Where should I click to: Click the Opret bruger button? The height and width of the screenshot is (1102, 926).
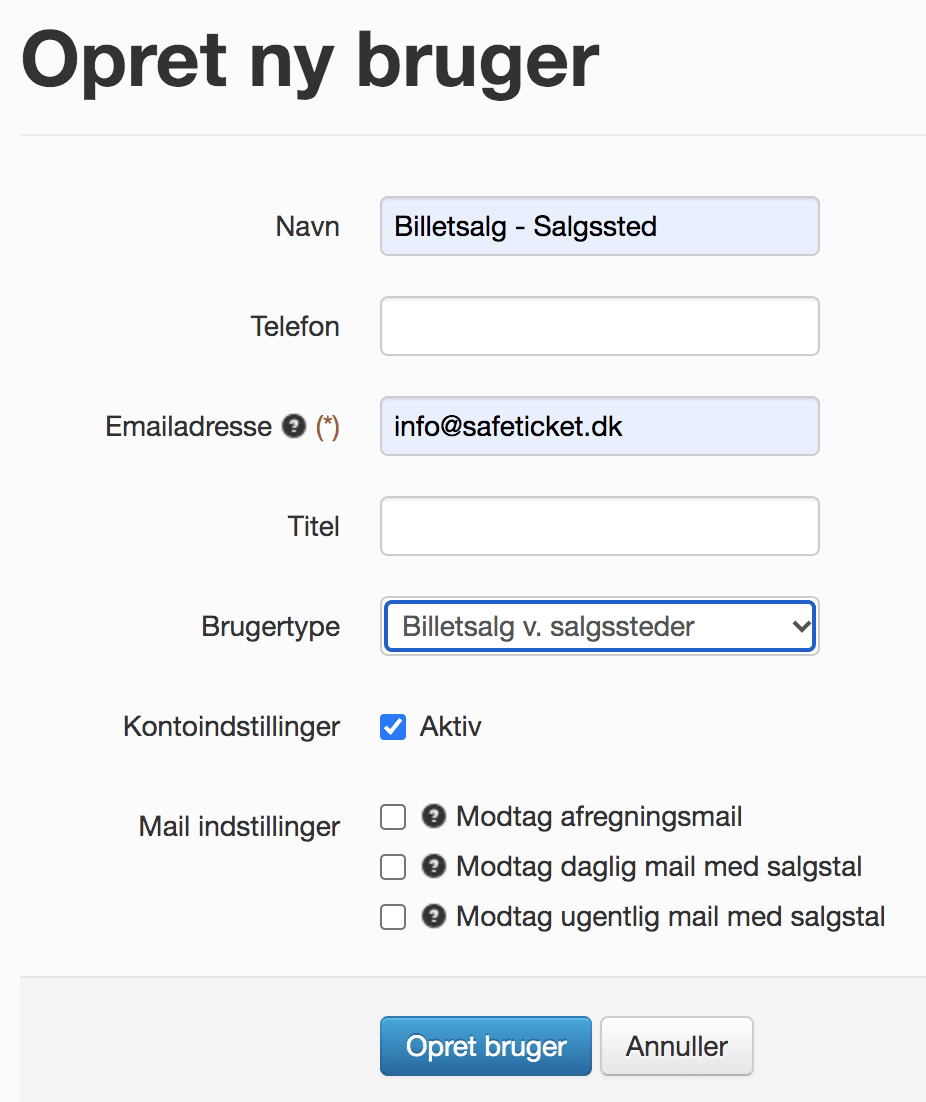tap(485, 1046)
